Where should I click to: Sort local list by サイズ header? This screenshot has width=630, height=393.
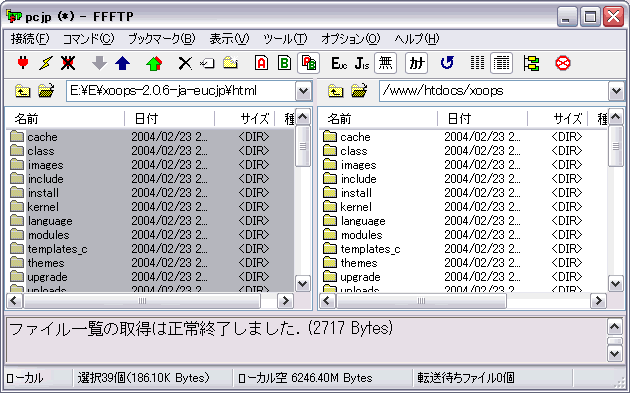coord(245,119)
